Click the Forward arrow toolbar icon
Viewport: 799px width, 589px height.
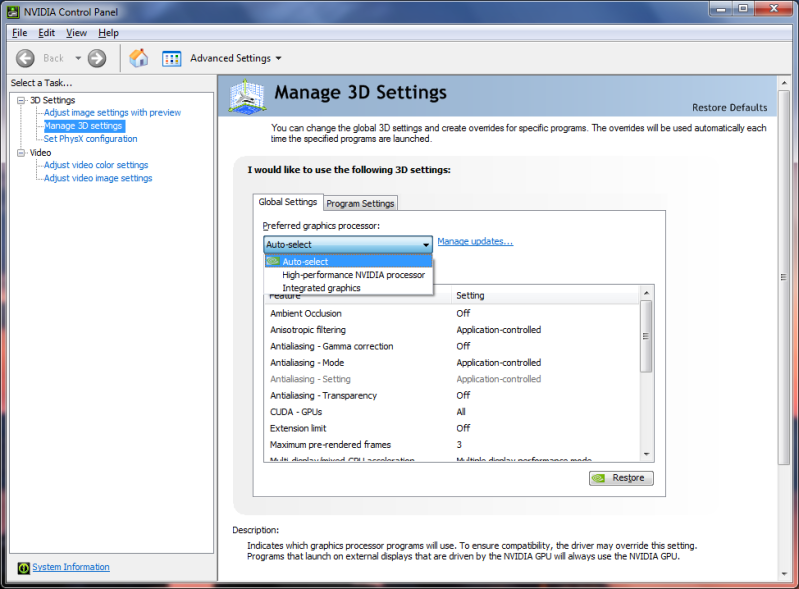[x=97, y=58]
